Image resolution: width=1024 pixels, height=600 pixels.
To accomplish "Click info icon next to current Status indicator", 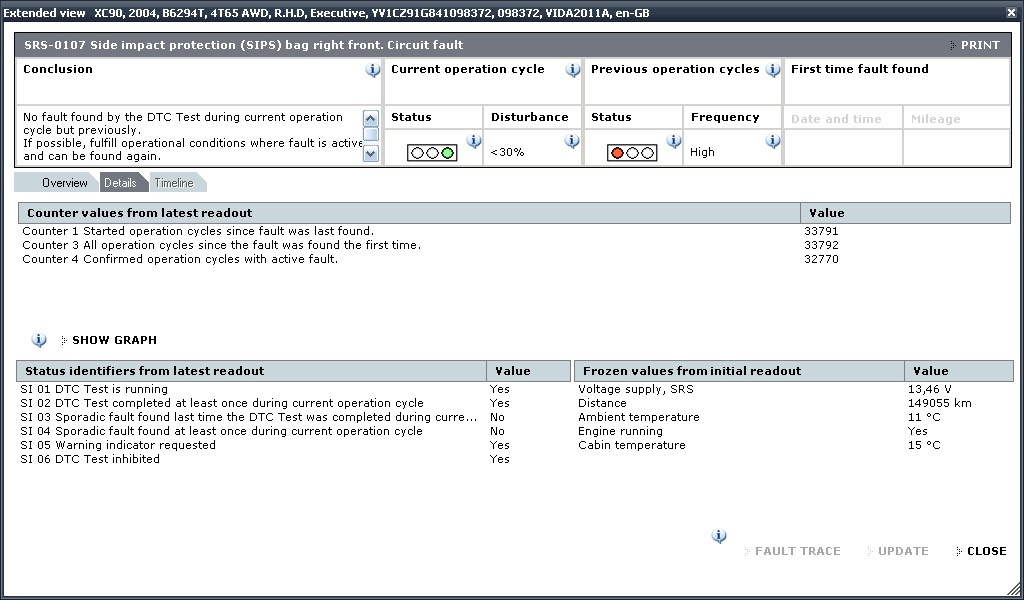I will 473,142.
